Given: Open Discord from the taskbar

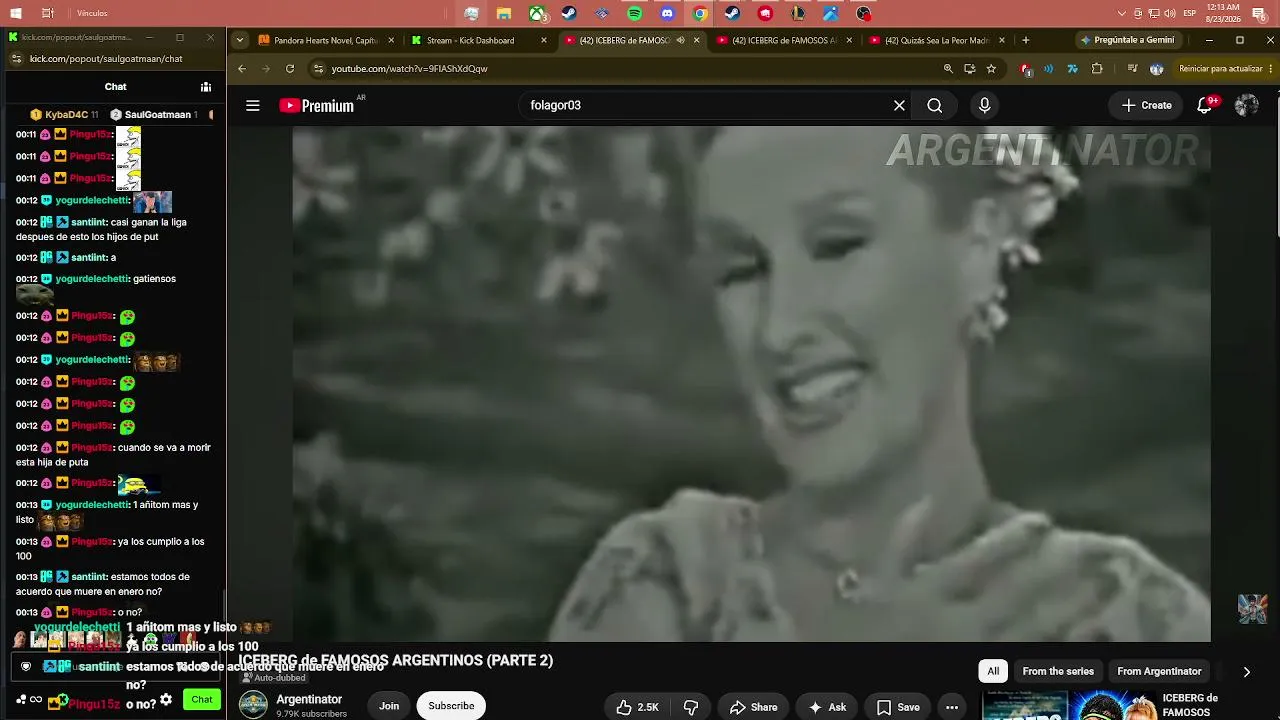Looking at the screenshot, I should point(667,14).
